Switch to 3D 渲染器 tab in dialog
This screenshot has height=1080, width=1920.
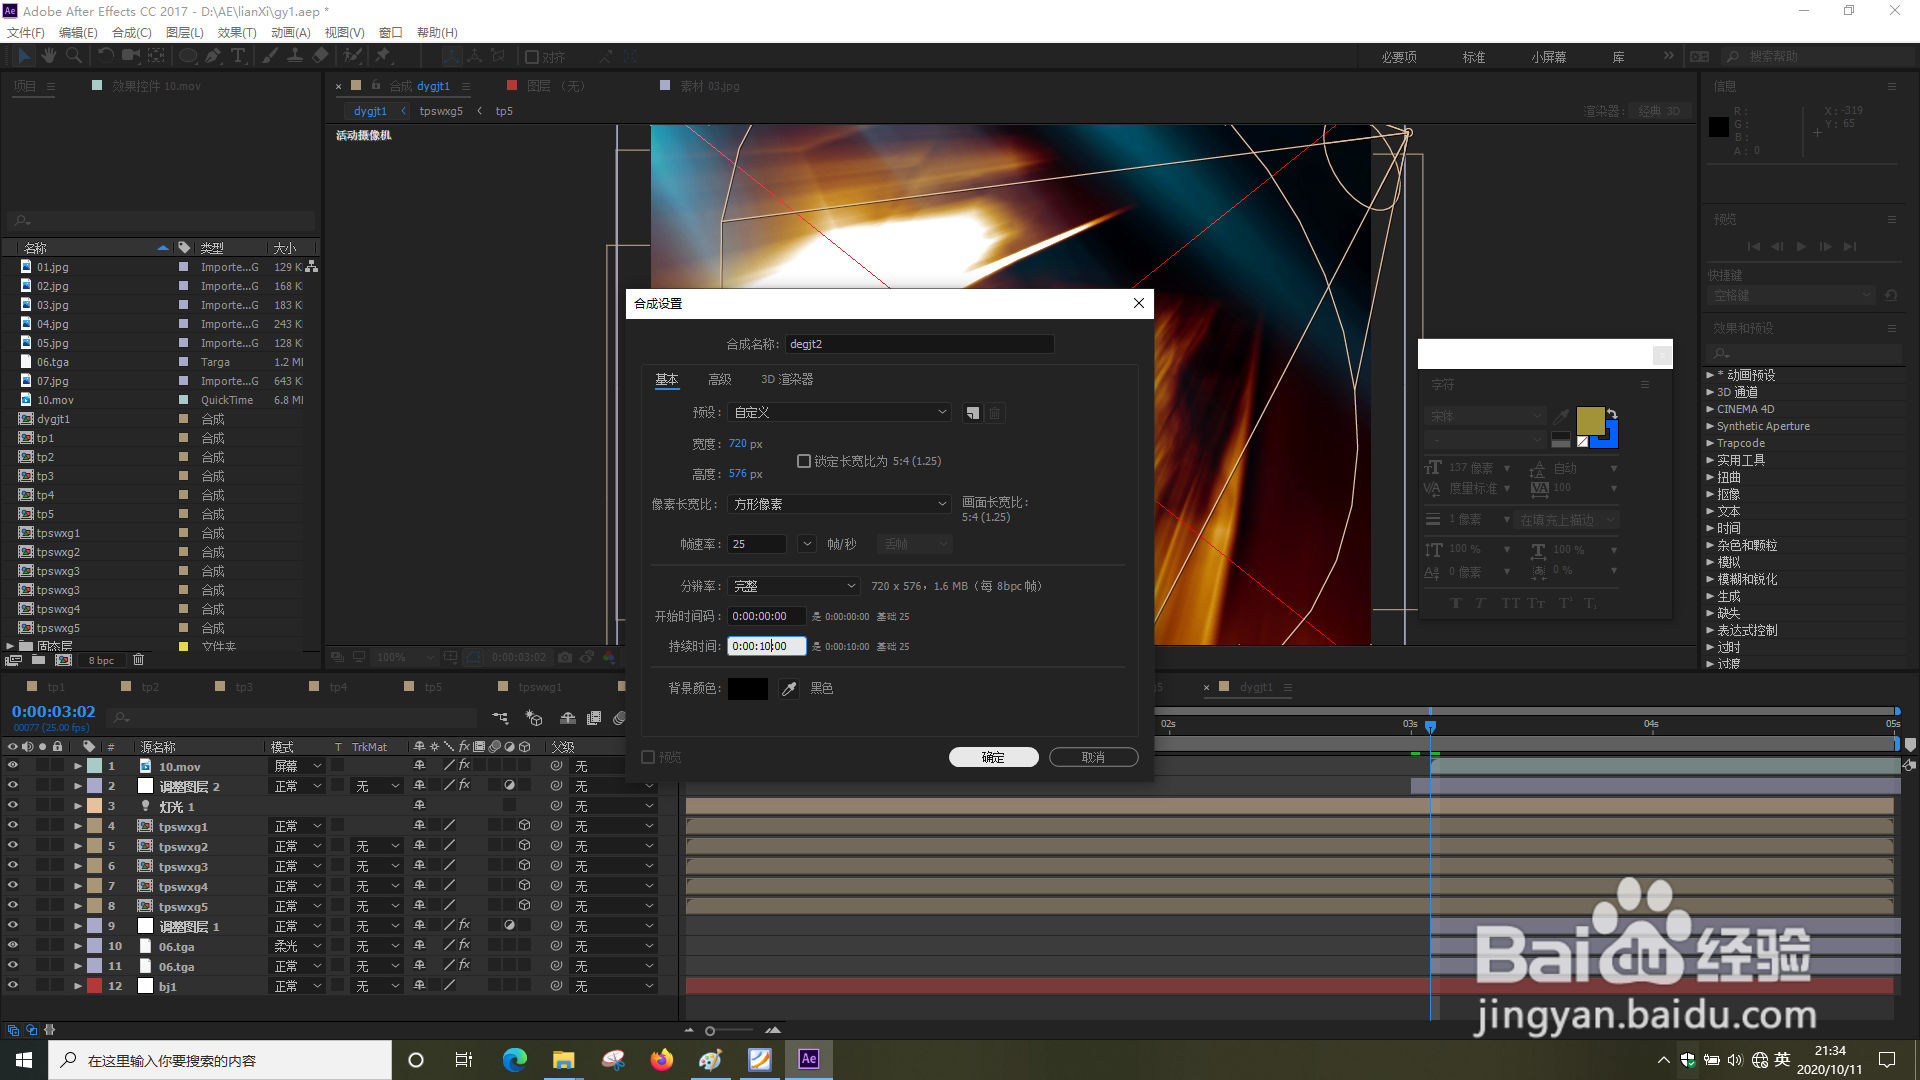(787, 379)
